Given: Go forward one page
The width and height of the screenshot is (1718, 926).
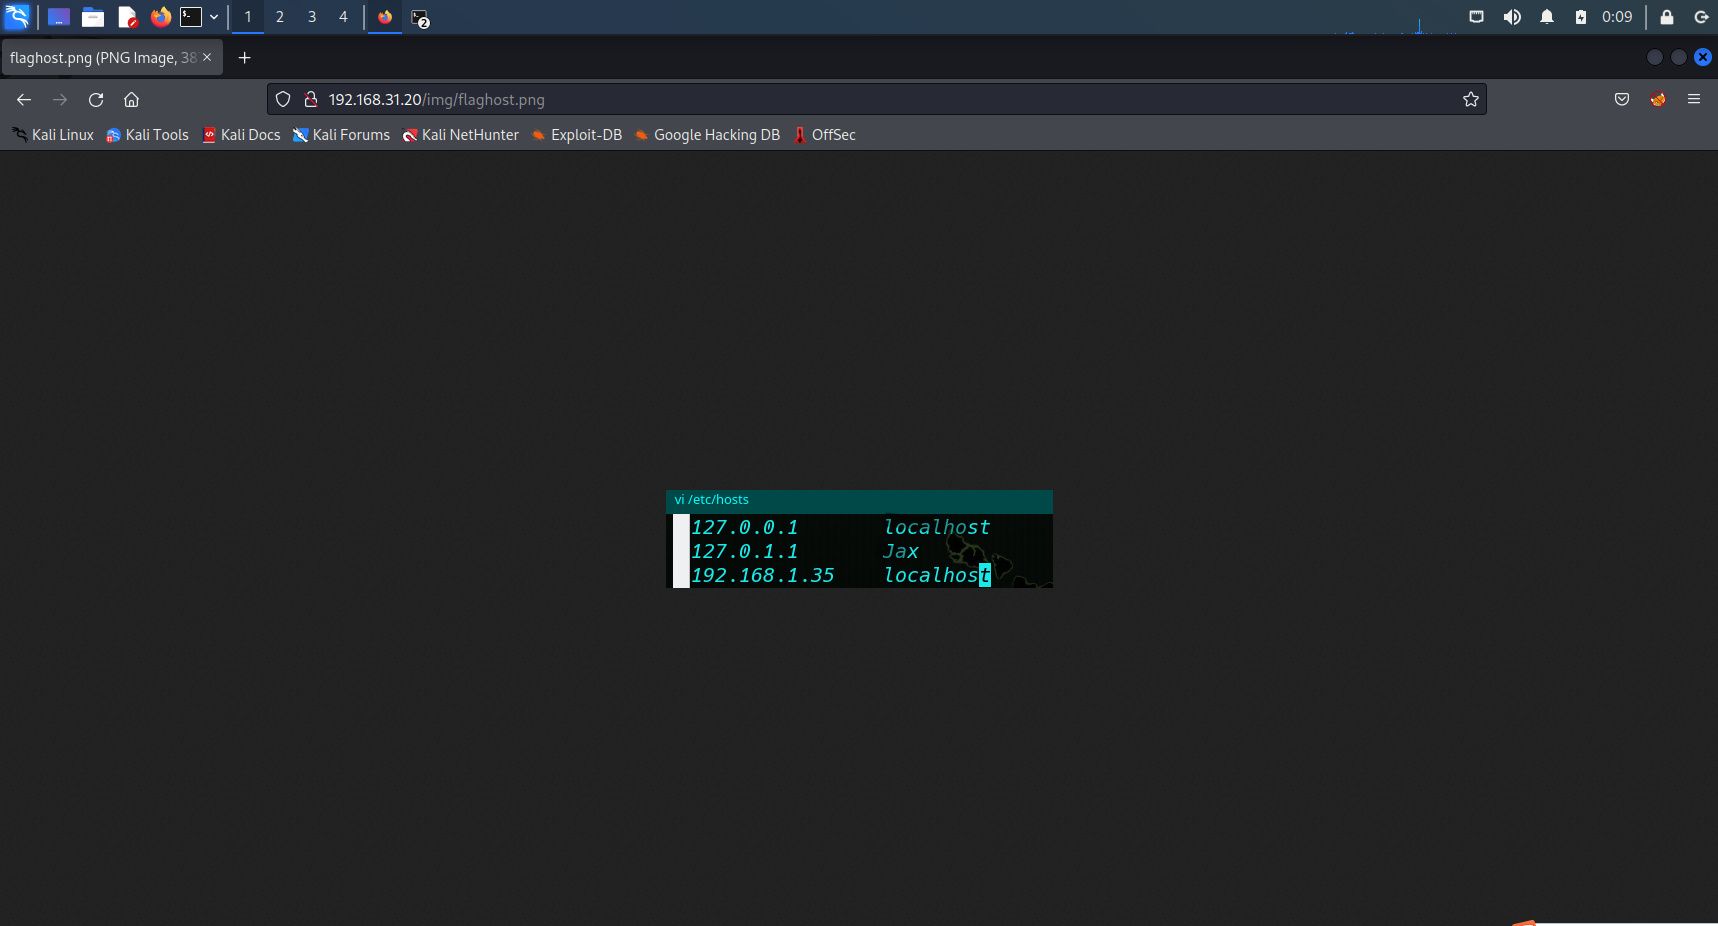Looking at the screenshot, I should [x=60, y=100].
